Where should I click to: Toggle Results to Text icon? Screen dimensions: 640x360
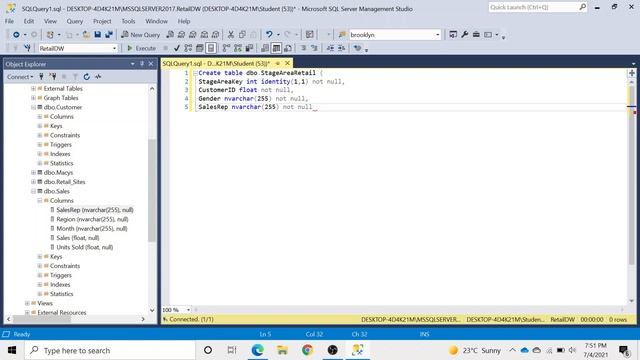[x=265, y=48]
